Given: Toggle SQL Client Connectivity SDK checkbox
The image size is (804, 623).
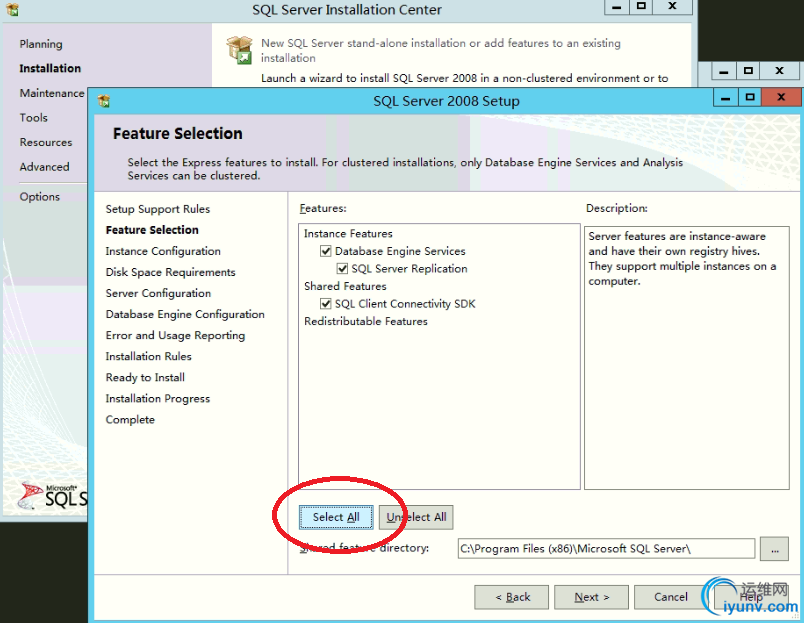Looking at the screenshot, I should 326,304.
